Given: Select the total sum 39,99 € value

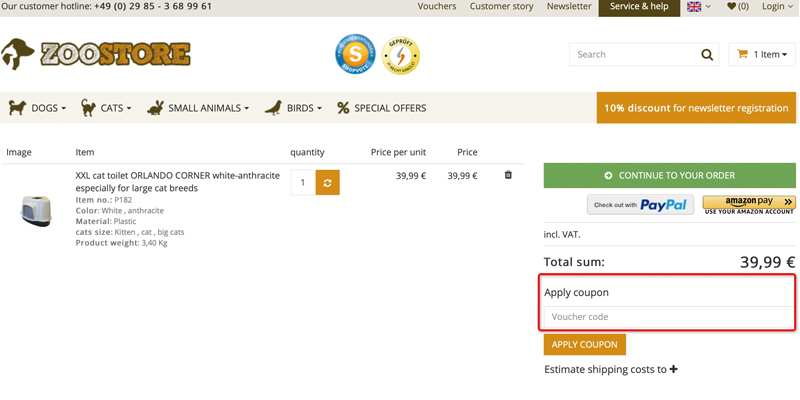Looking at the screenshot, I should 768,262.
